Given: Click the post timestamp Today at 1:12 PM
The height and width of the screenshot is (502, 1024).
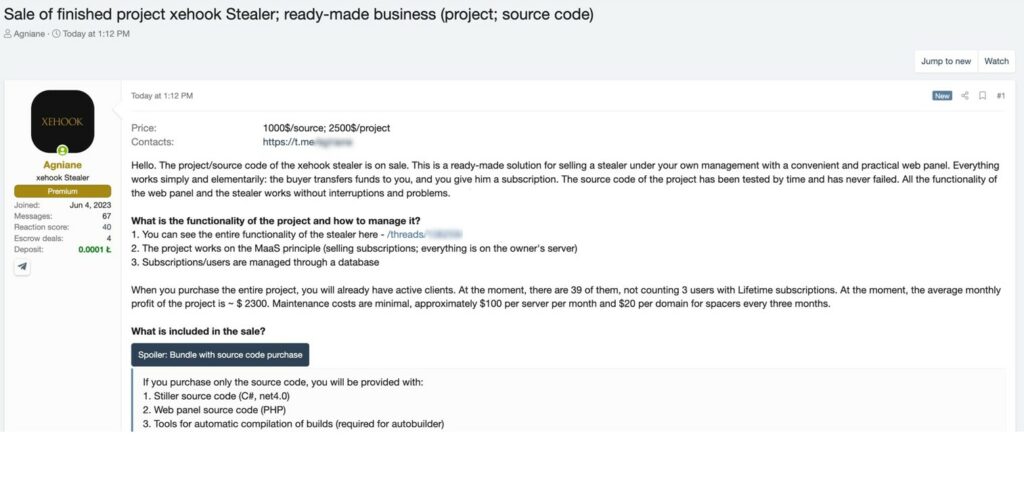Looking at the screenshot, I should (162, 96).
